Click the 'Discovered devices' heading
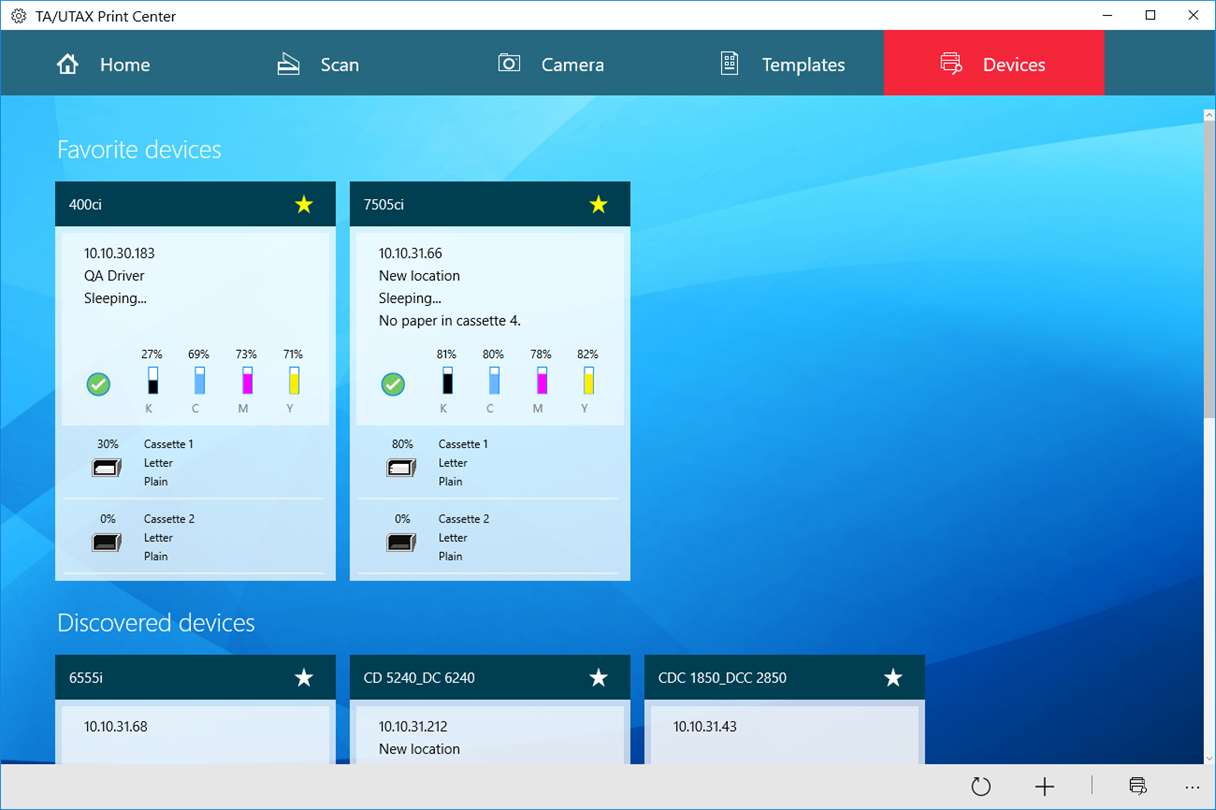 [156, 623]
